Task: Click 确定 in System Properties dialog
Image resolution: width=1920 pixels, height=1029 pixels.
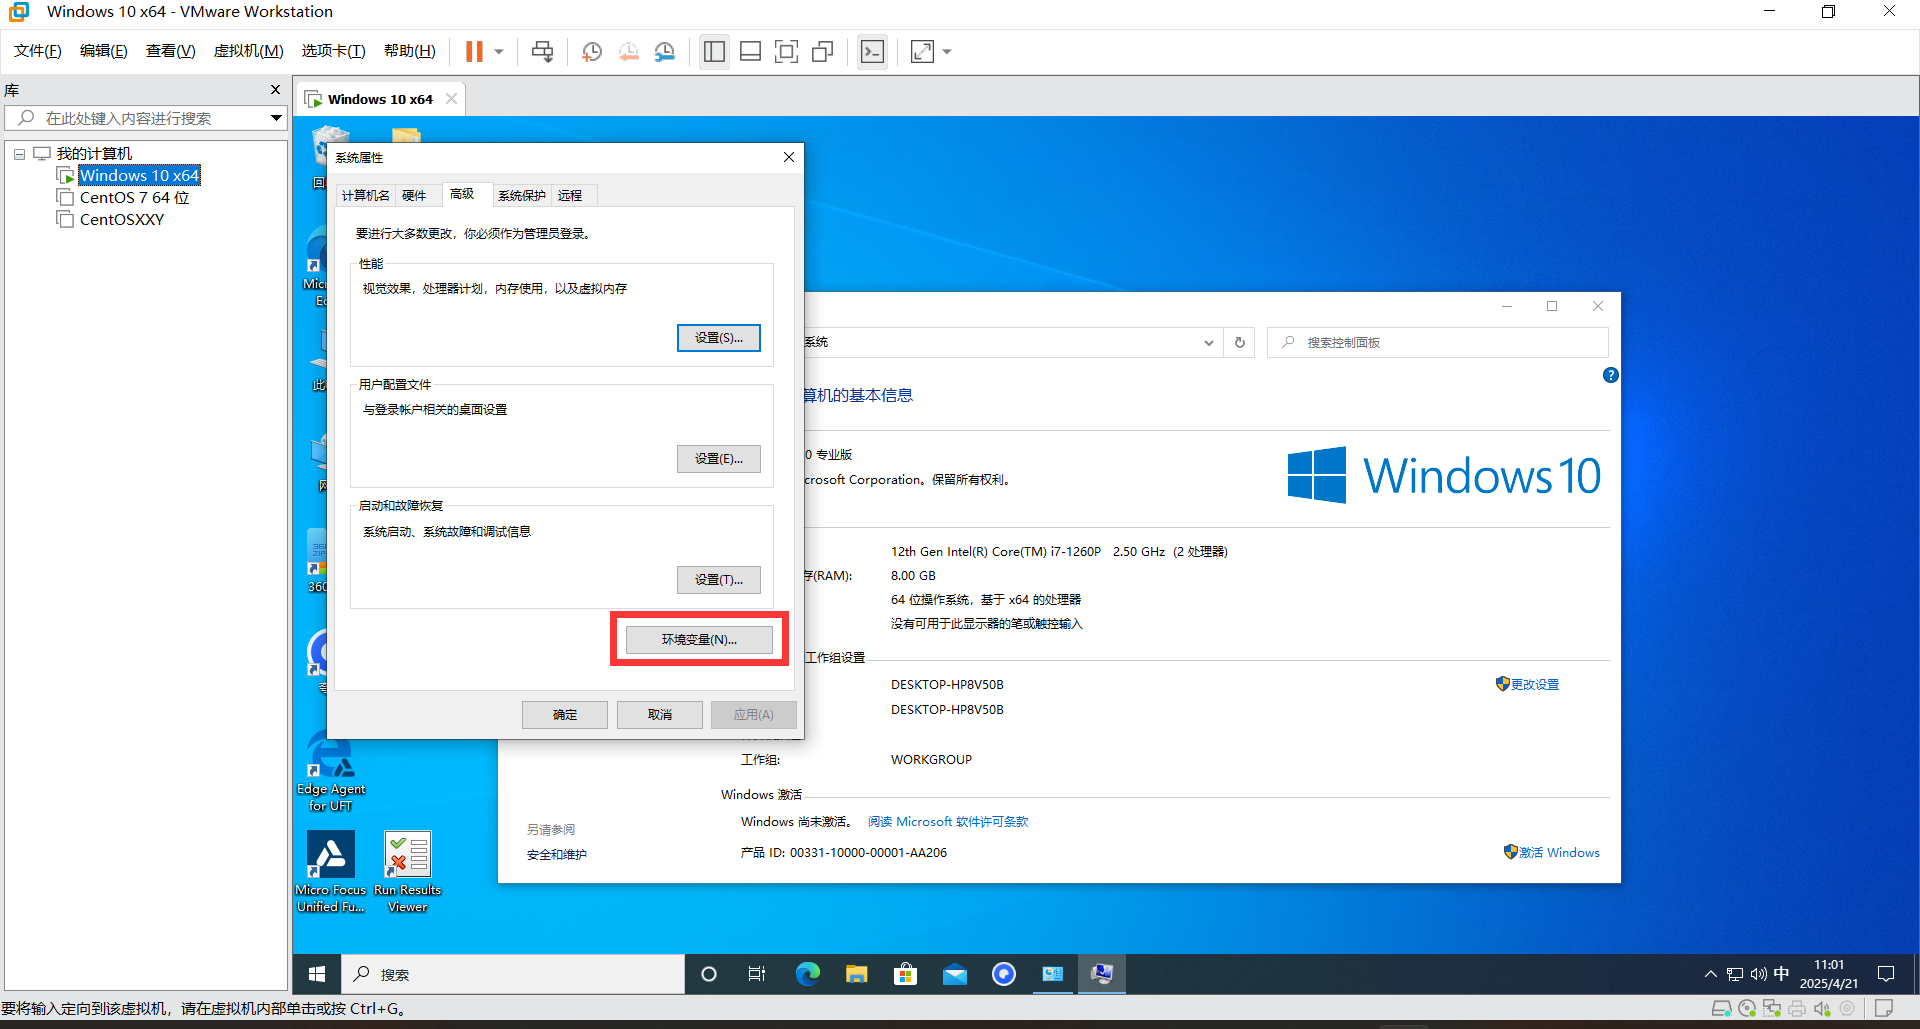Action: pos(565,715)
